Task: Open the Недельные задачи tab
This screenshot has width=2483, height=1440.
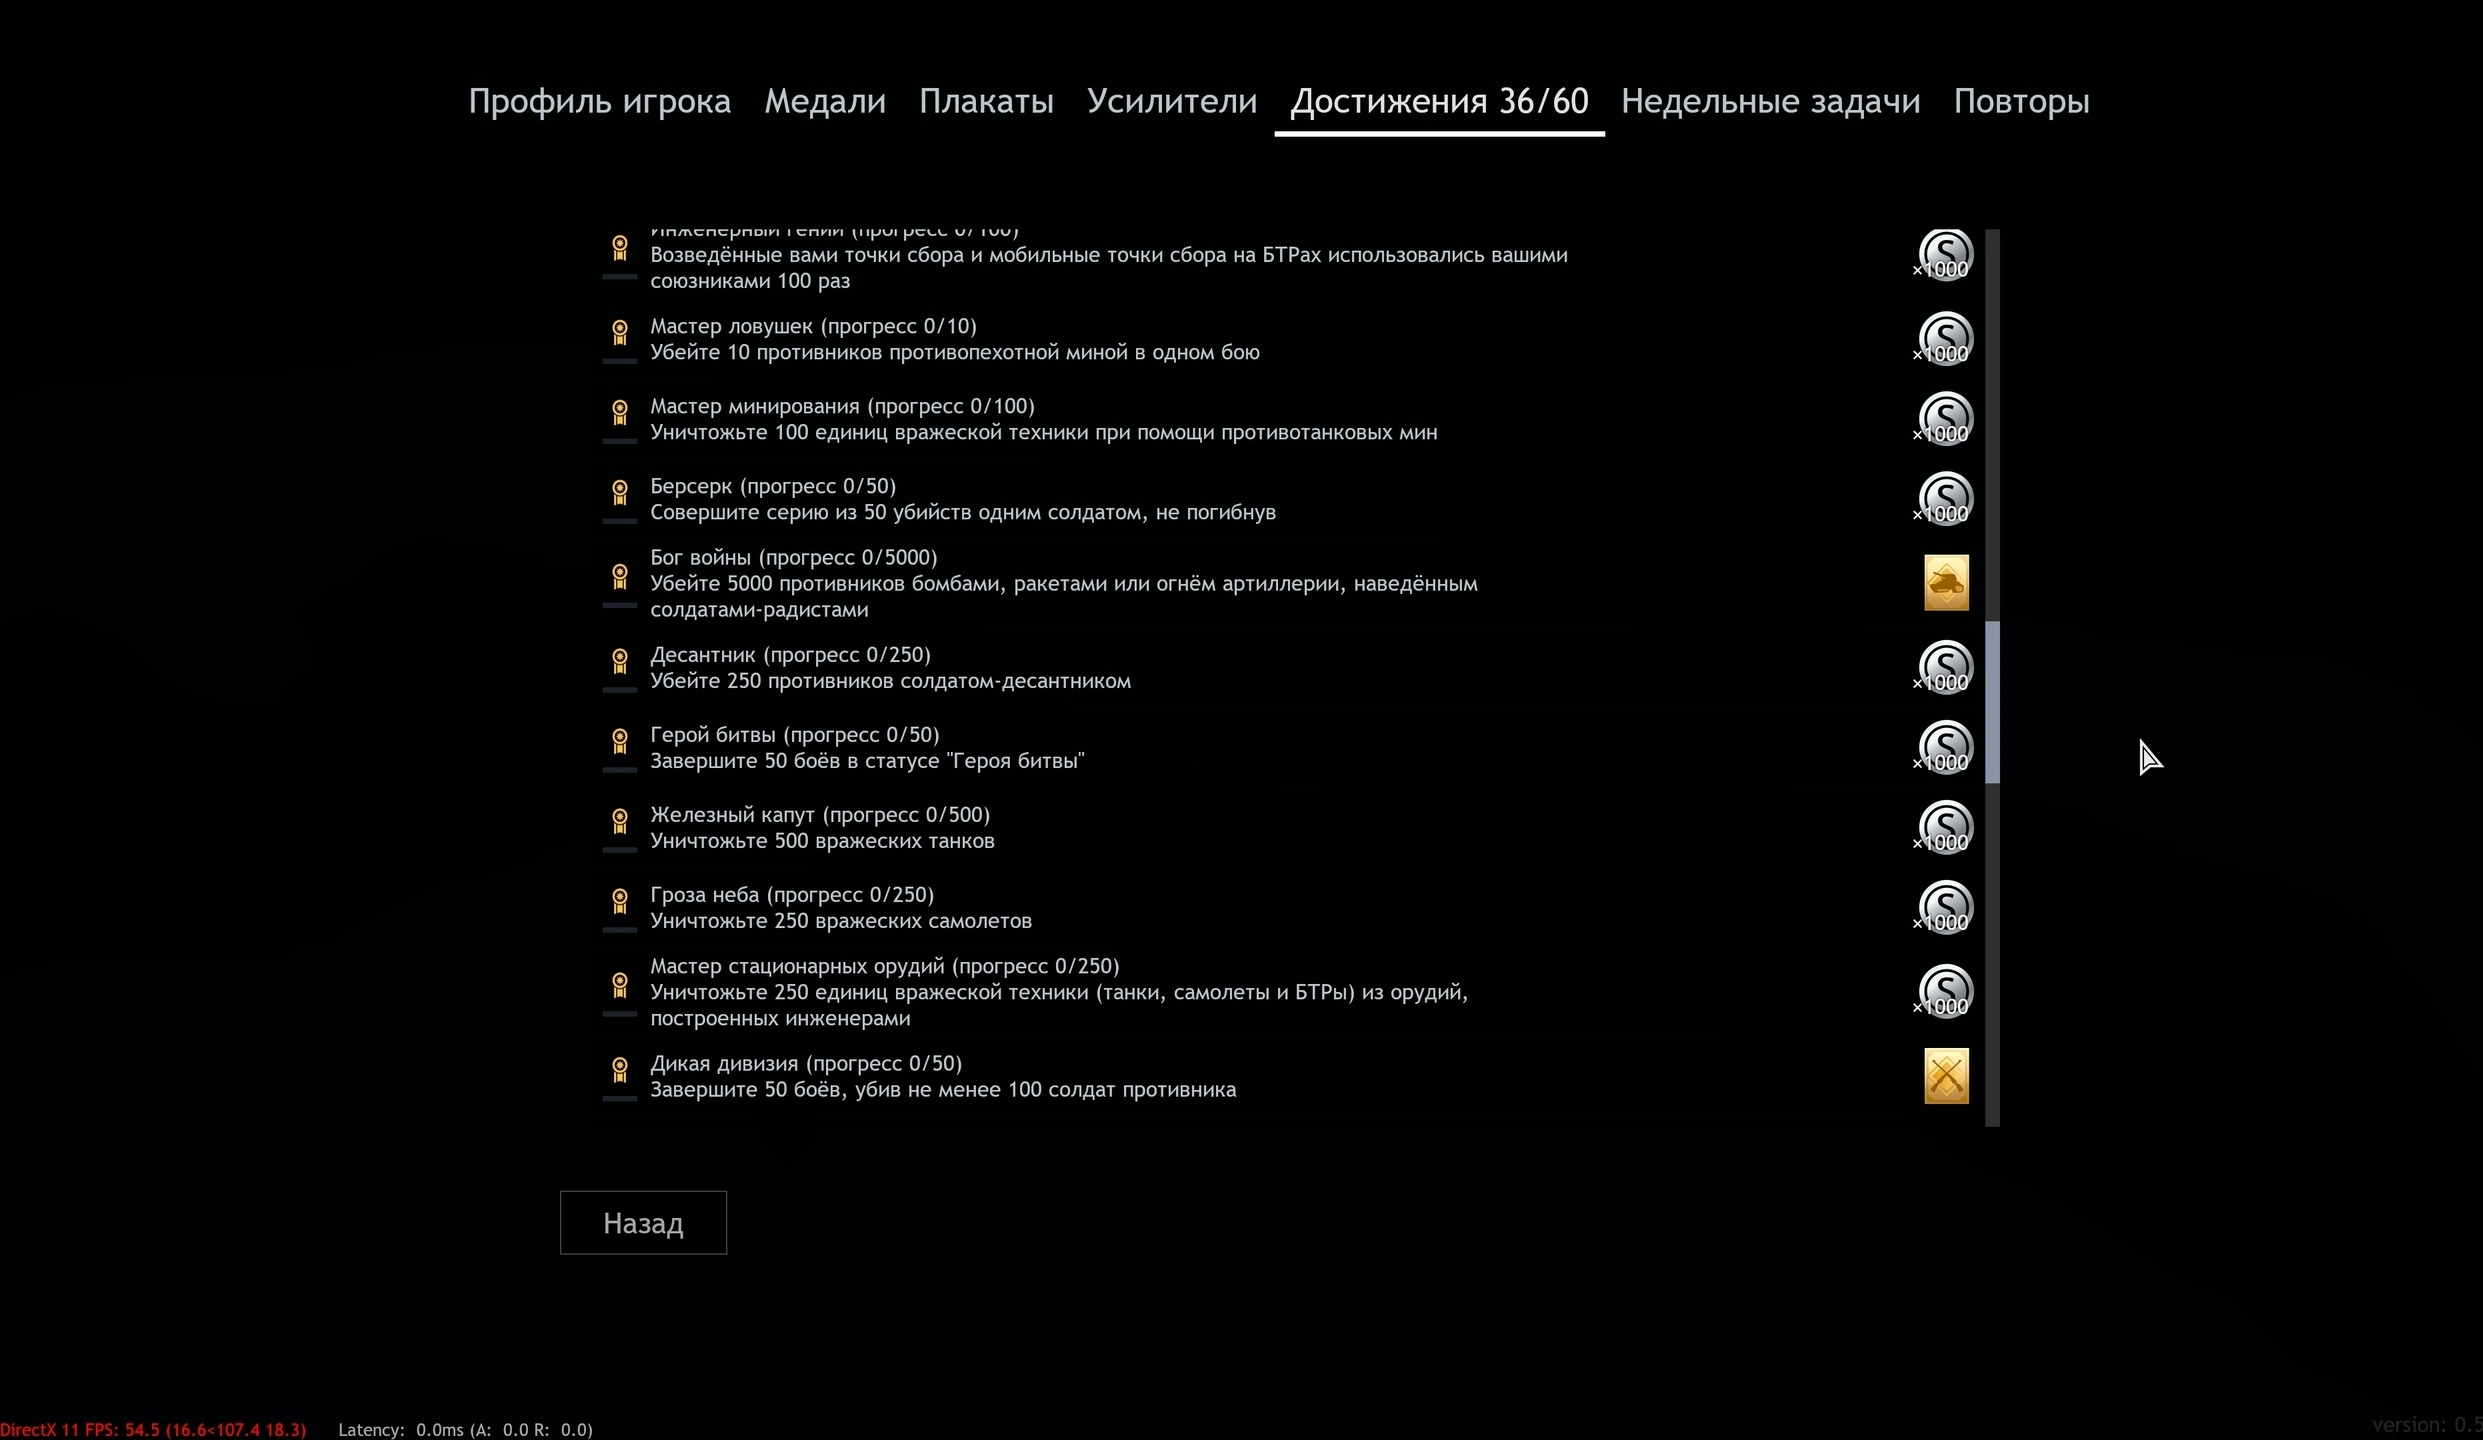Action: point(1770,102)
